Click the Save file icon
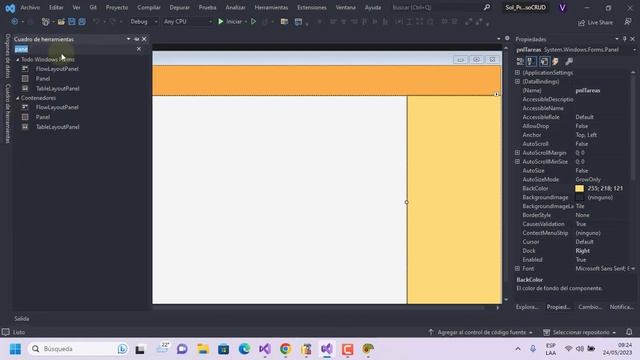 coord(72,21)
